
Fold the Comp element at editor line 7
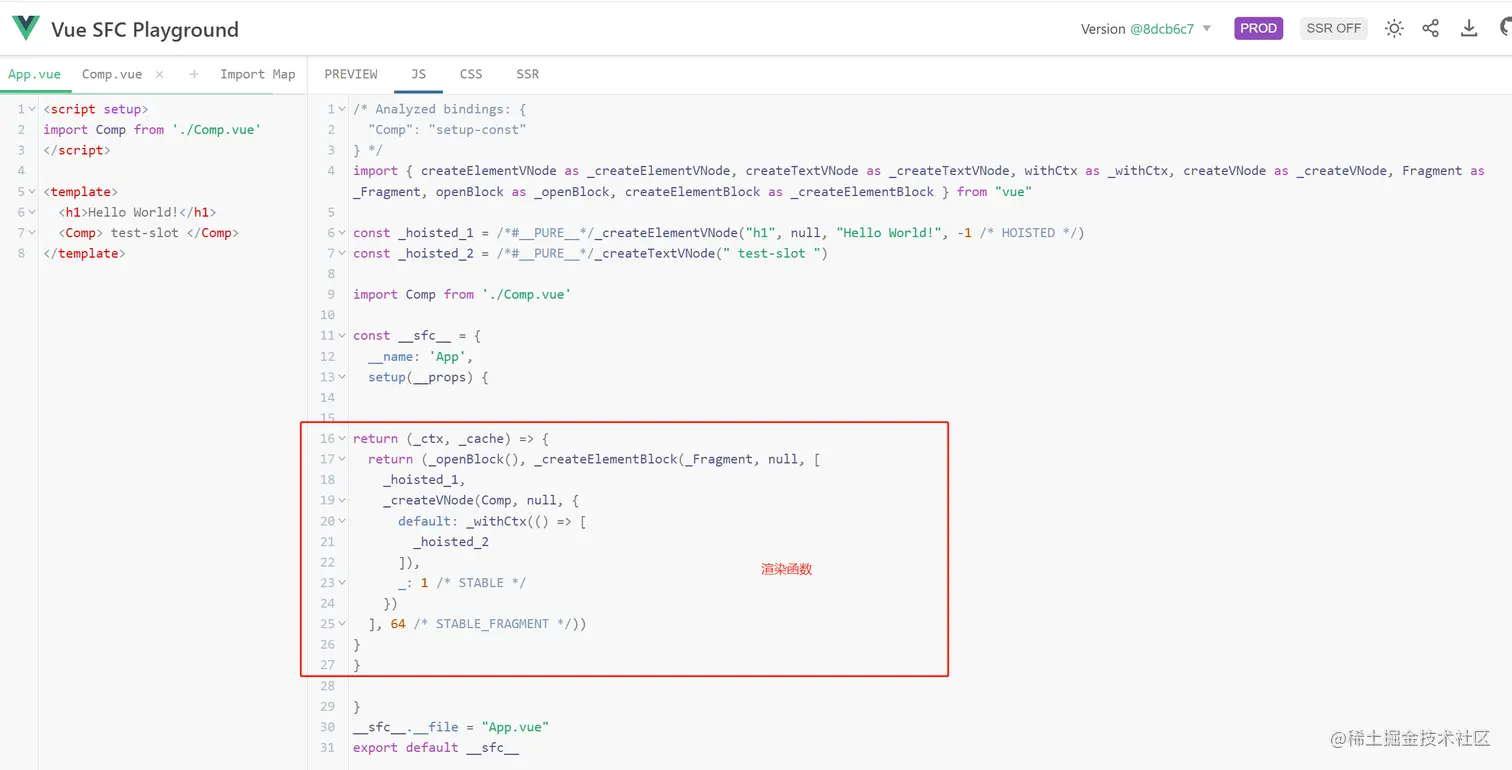pyautogui.click(x=33, y=233)
